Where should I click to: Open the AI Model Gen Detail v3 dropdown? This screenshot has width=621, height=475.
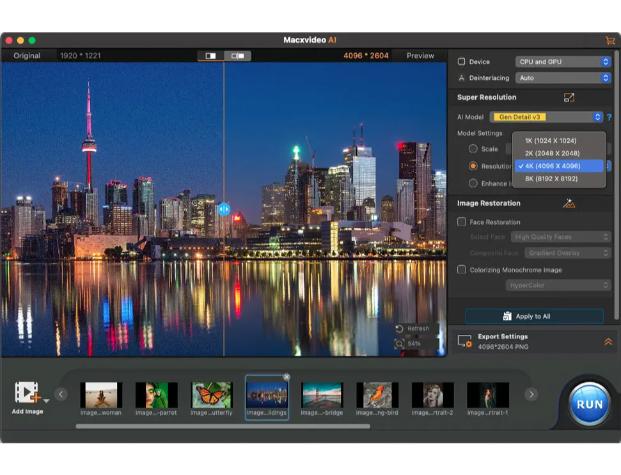click(x=546, y=117)
